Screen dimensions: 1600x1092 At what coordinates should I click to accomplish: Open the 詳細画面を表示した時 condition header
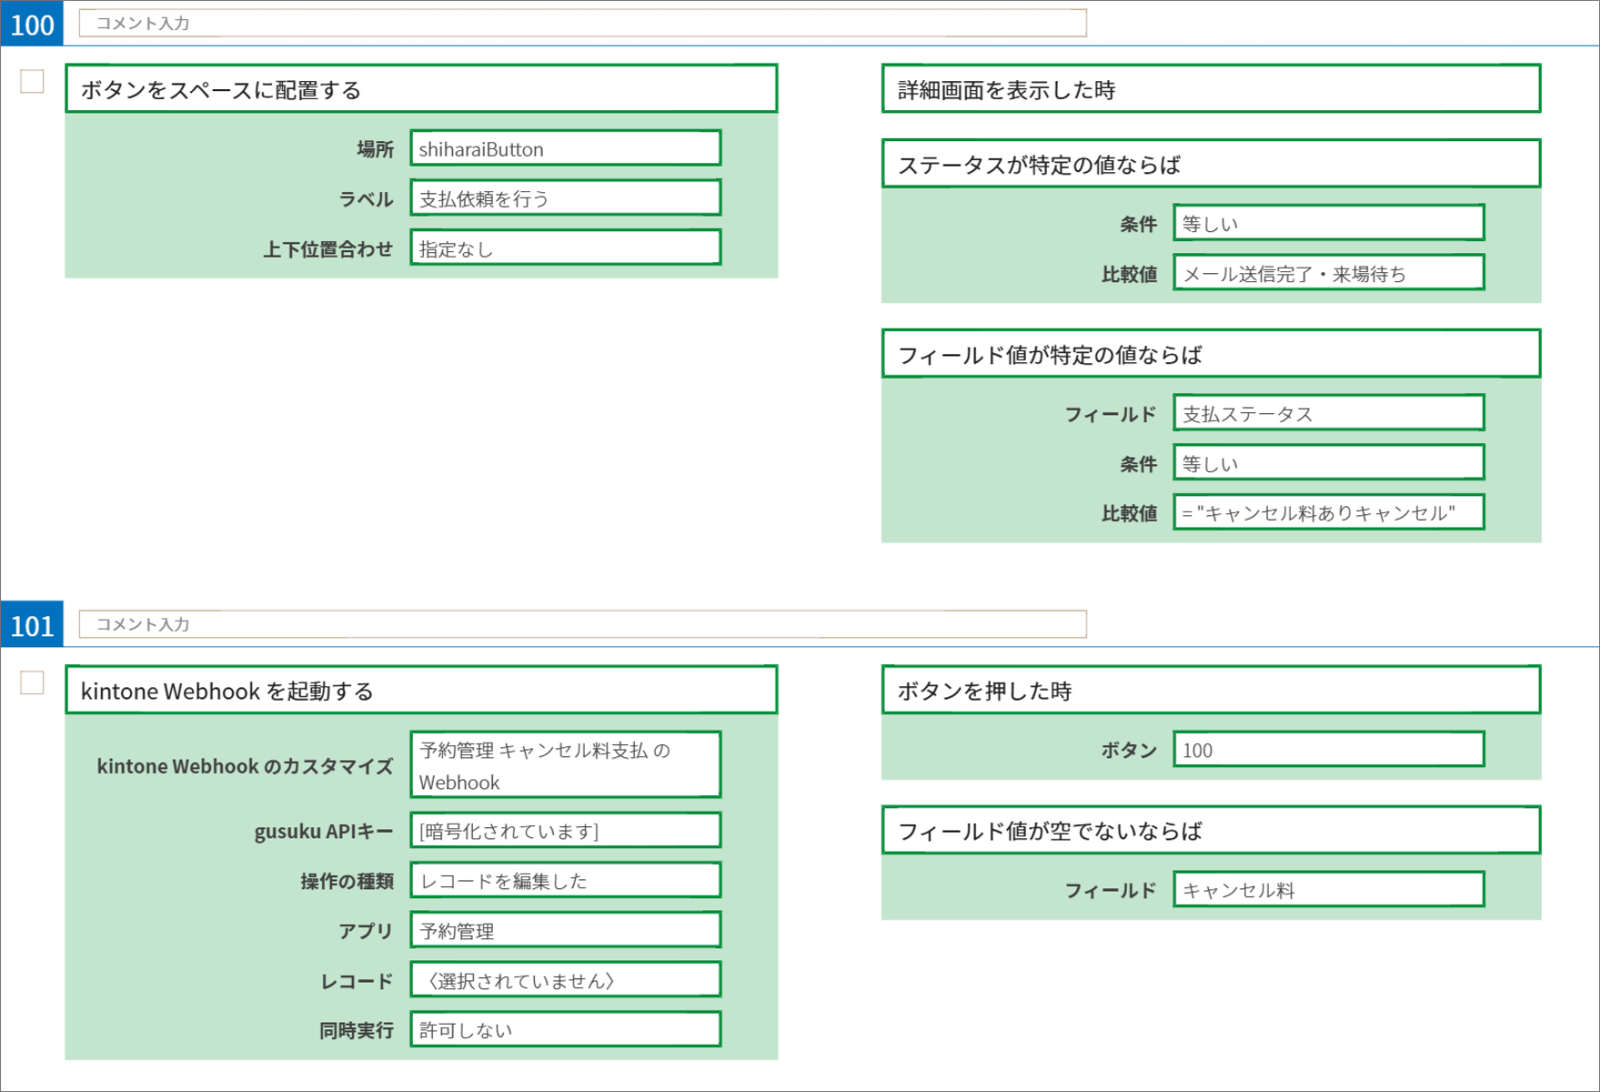pos(1211,89)
